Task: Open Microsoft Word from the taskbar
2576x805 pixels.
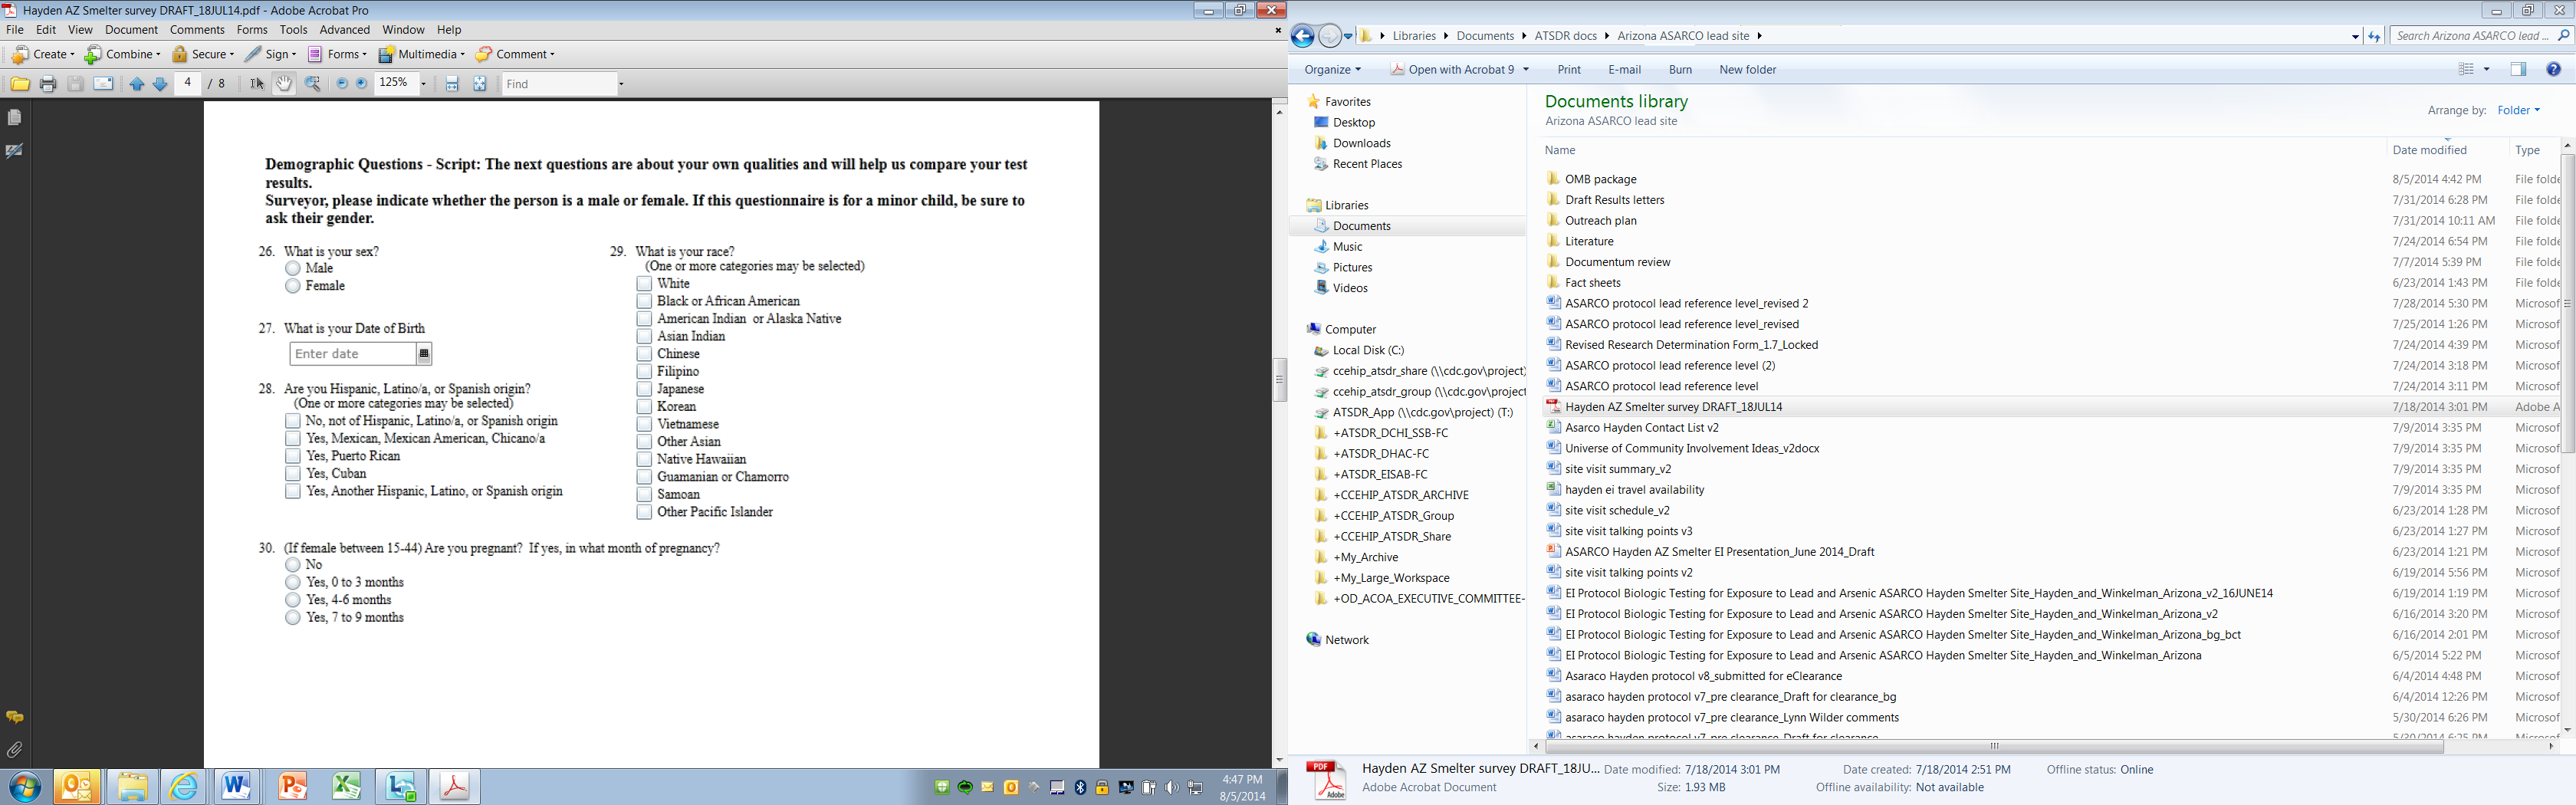Action: tap(236, 786)
